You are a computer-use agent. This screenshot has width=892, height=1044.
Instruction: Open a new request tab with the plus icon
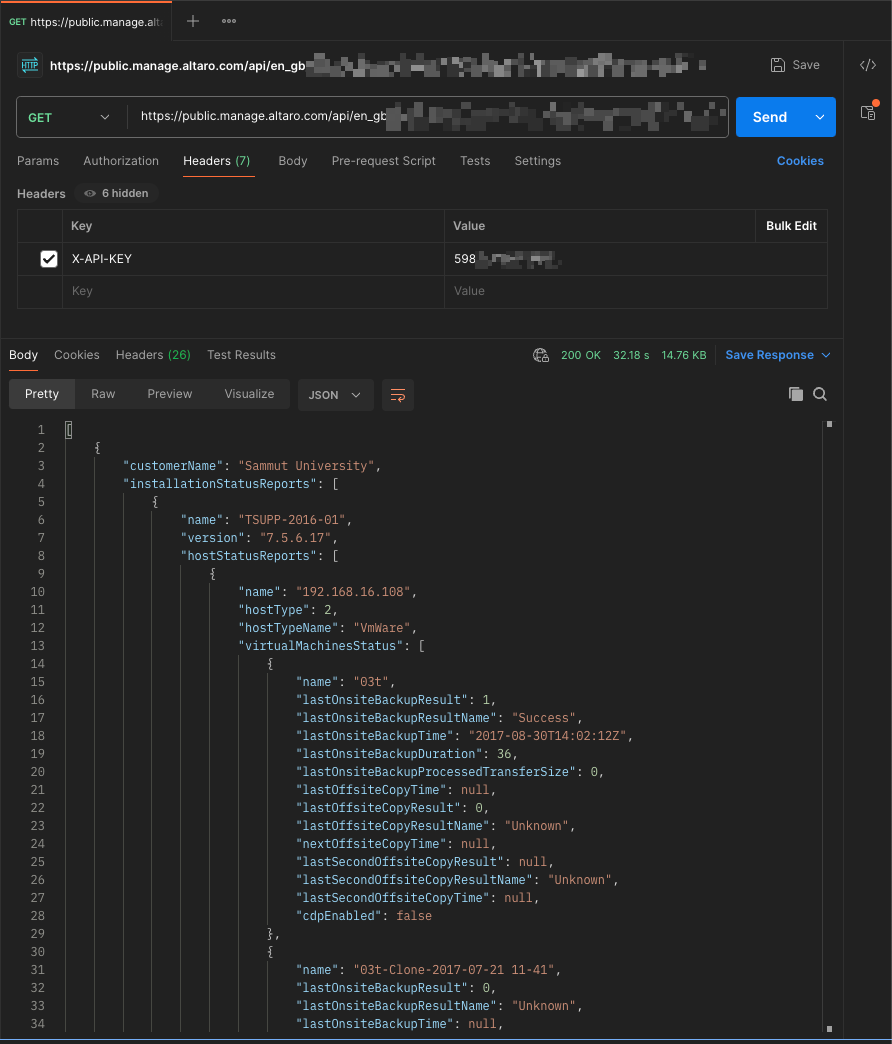(x=193, y=21)
